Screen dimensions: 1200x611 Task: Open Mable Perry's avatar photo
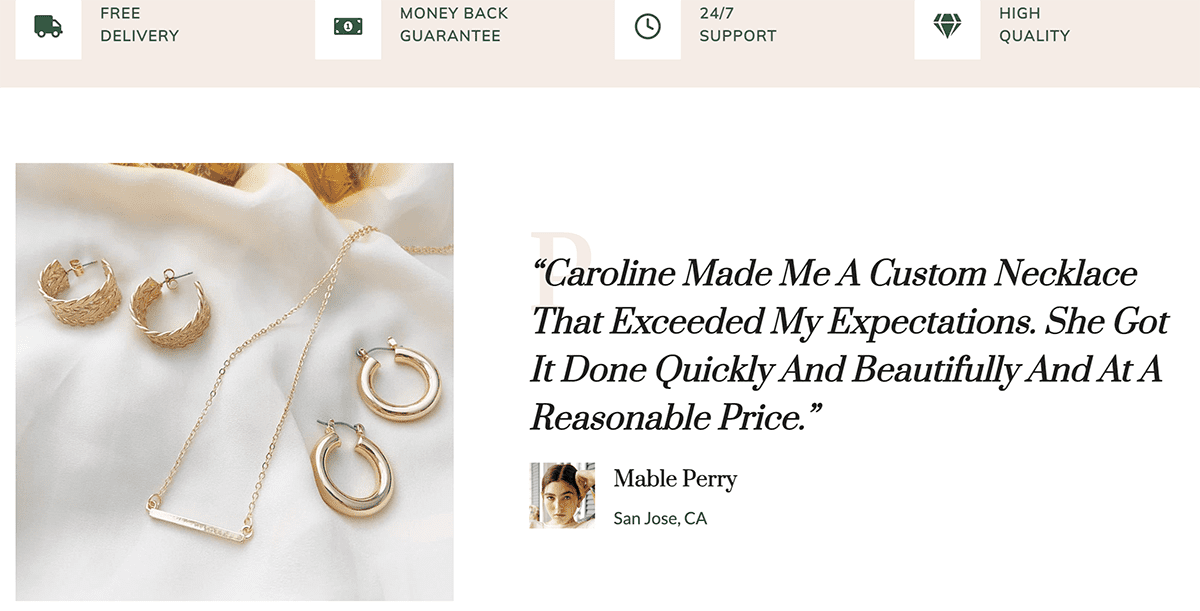pyautogui.click(x=562, y=495)
